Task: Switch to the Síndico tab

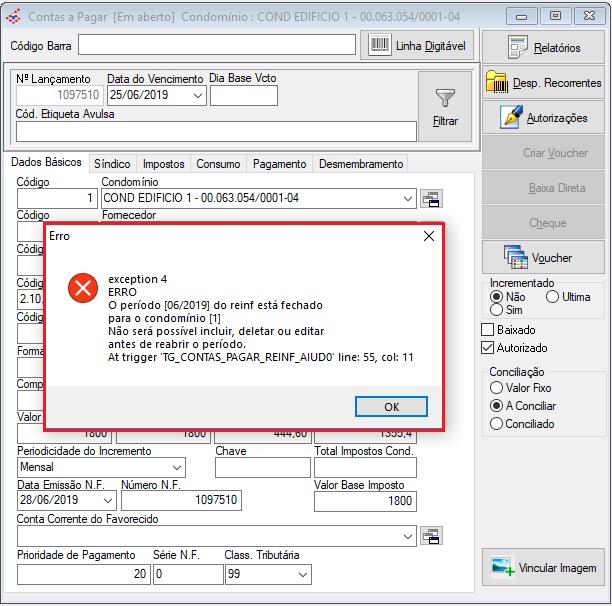Action: coord(112,164)
